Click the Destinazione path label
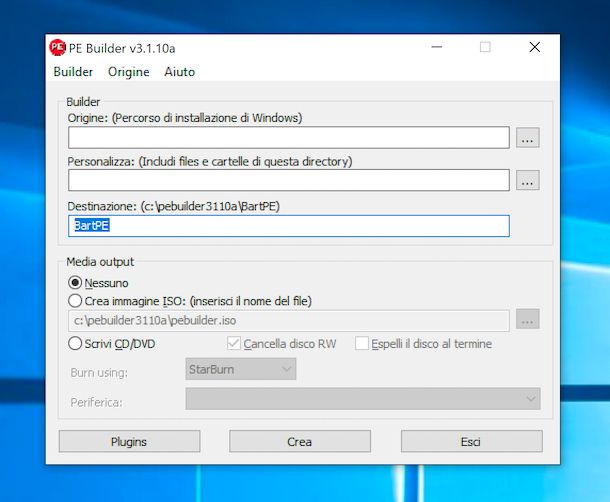 click(174, 206)
